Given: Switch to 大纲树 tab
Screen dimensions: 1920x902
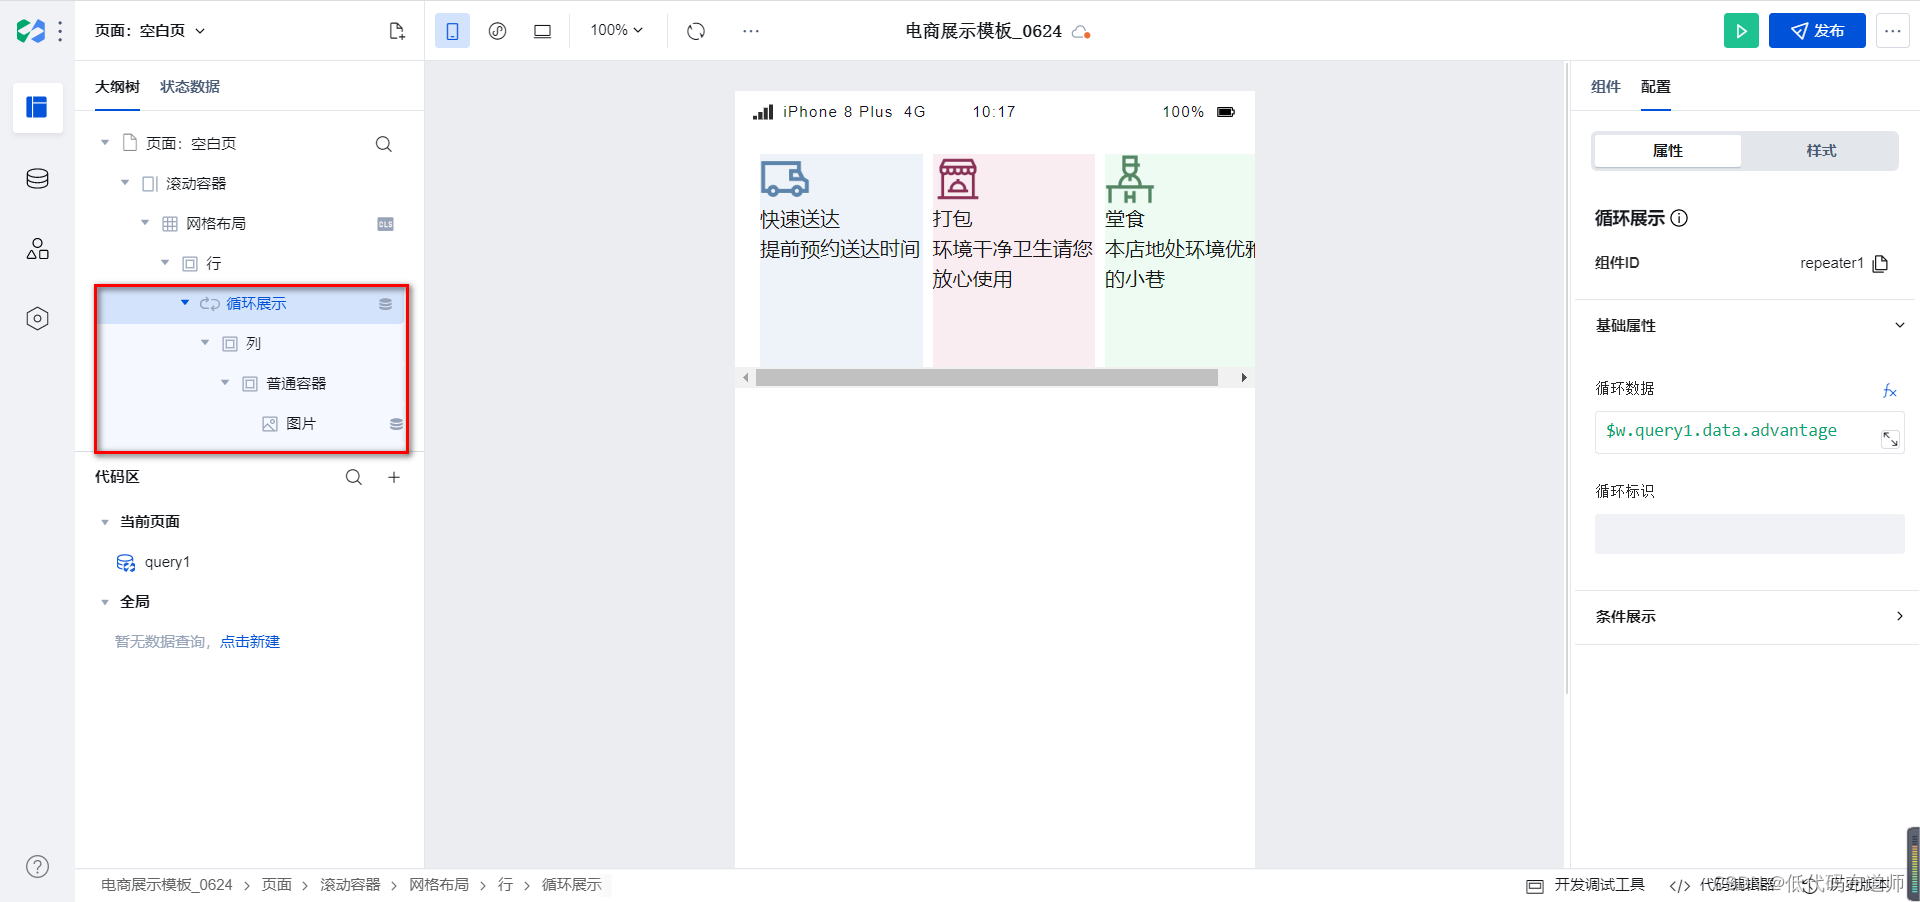Looking at the screenshot, I should pos(117,87).
